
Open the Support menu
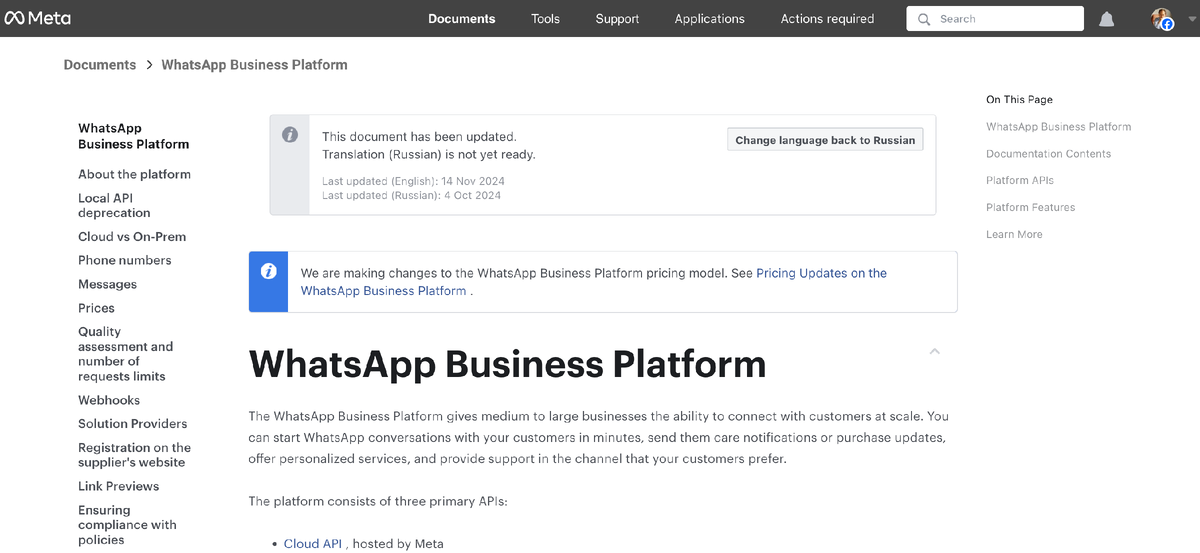click(617, 19)
